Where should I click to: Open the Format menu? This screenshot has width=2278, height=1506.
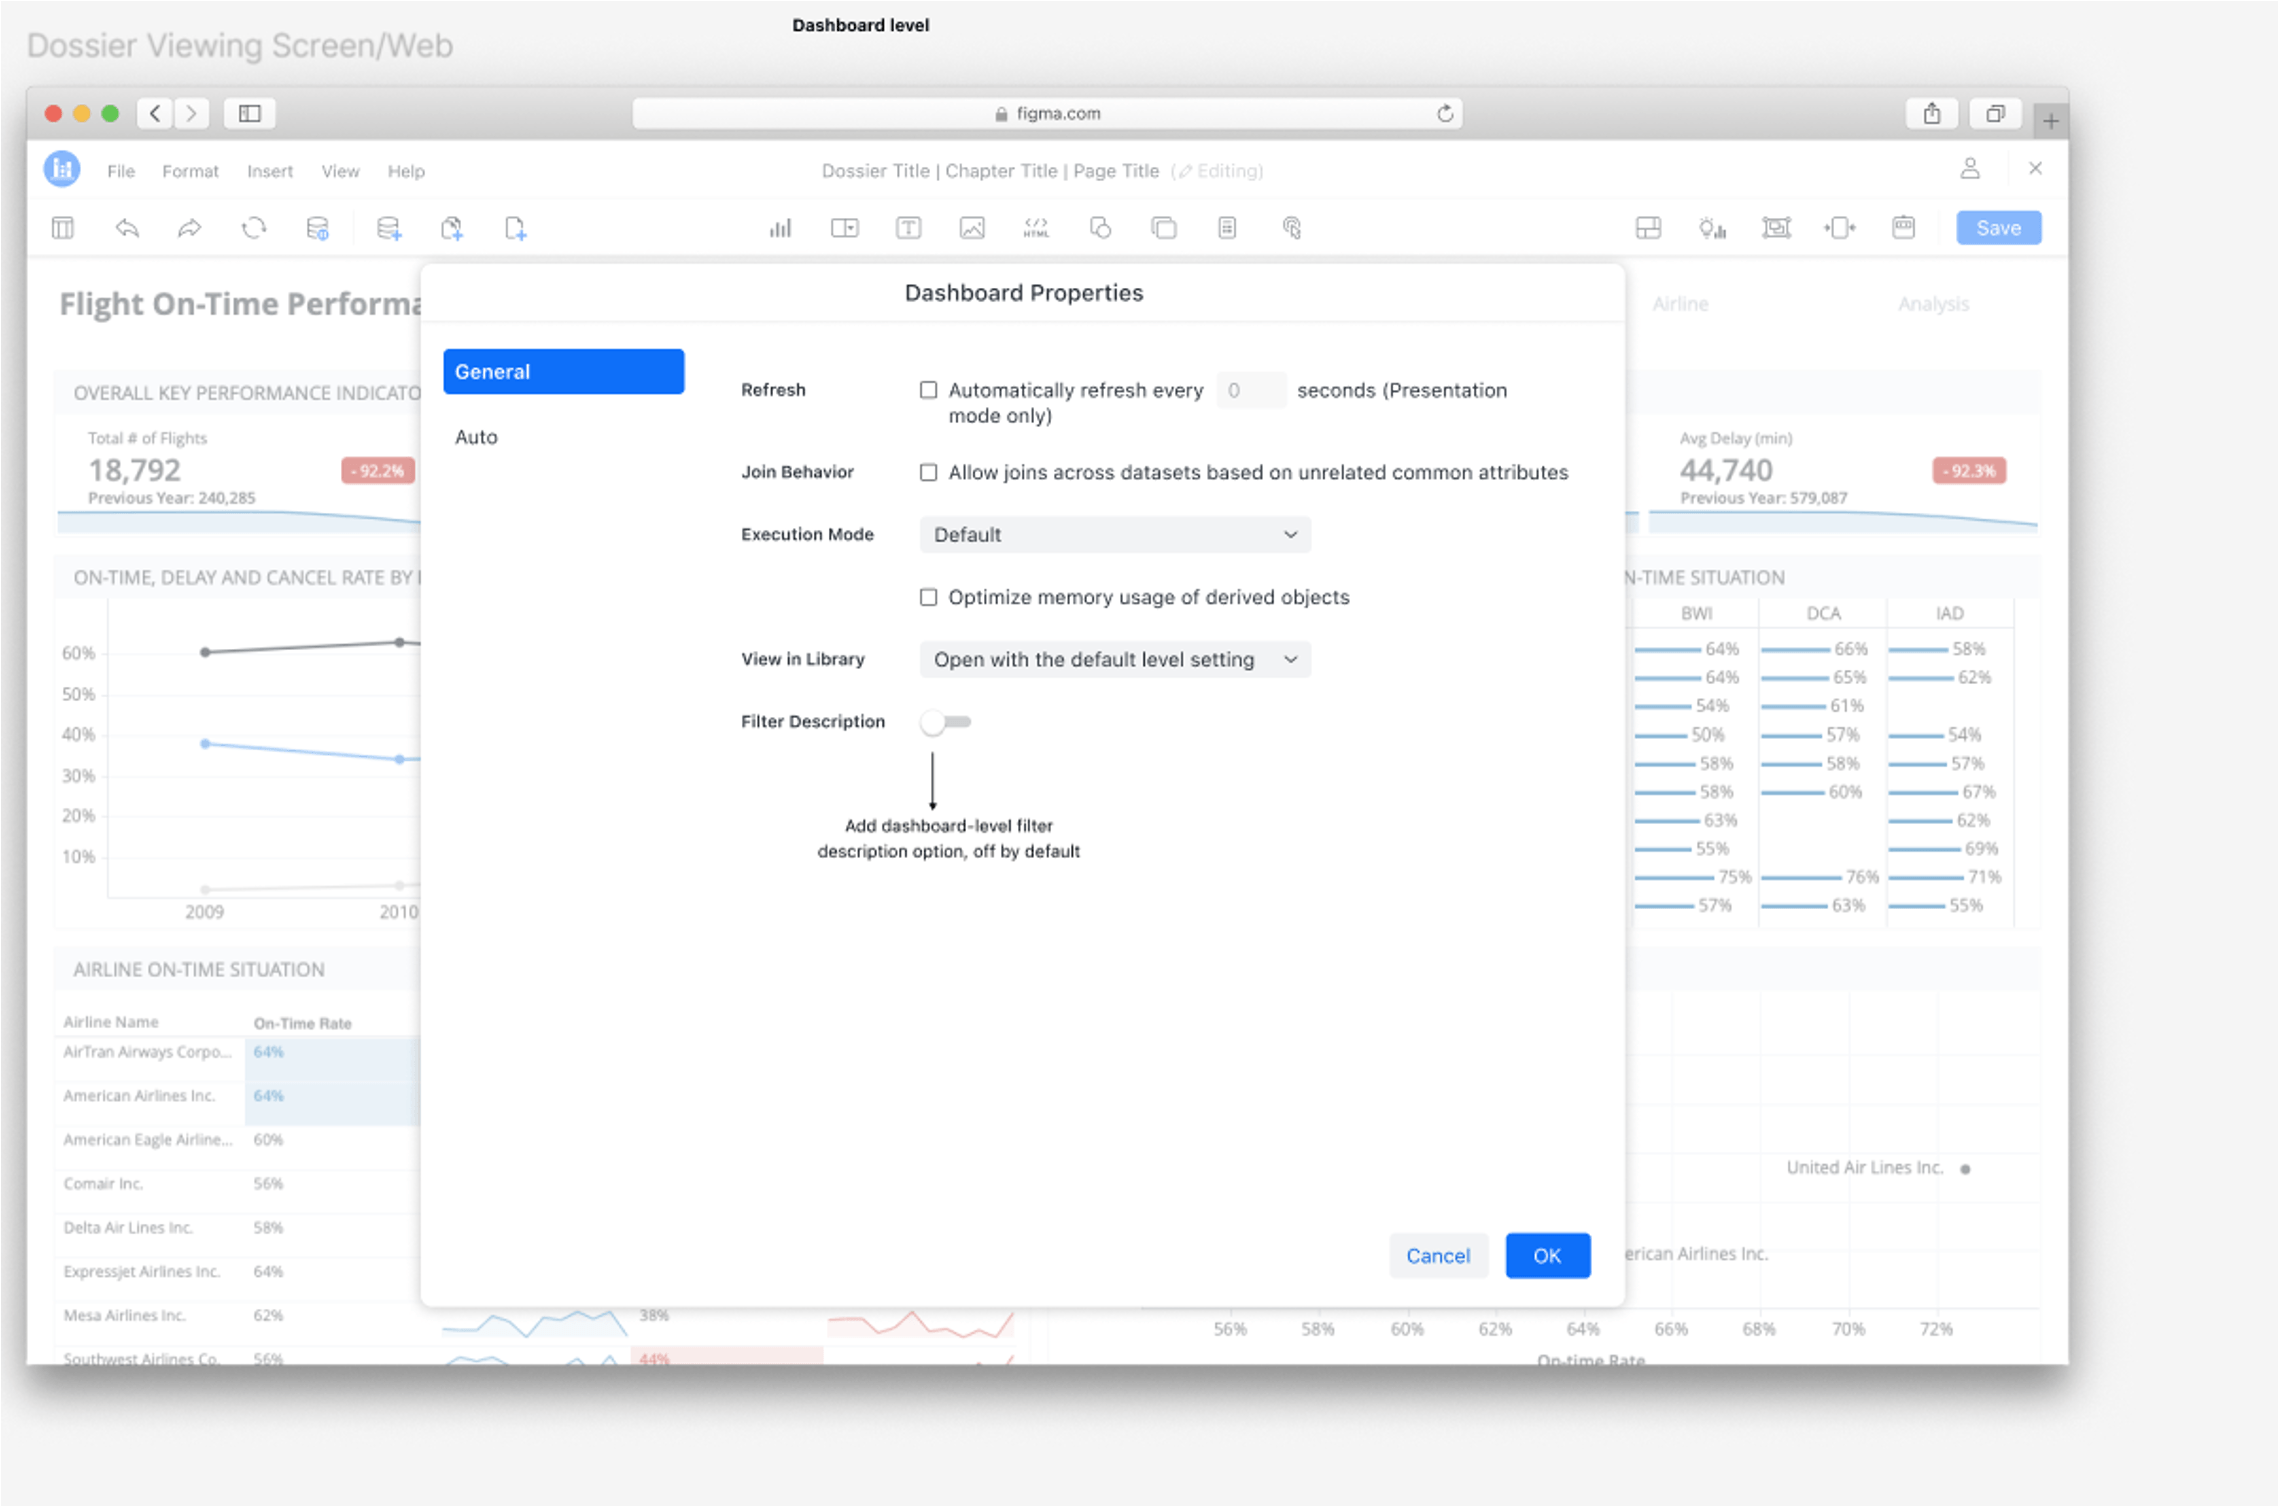pyautogui.click(x=190, y=171)
